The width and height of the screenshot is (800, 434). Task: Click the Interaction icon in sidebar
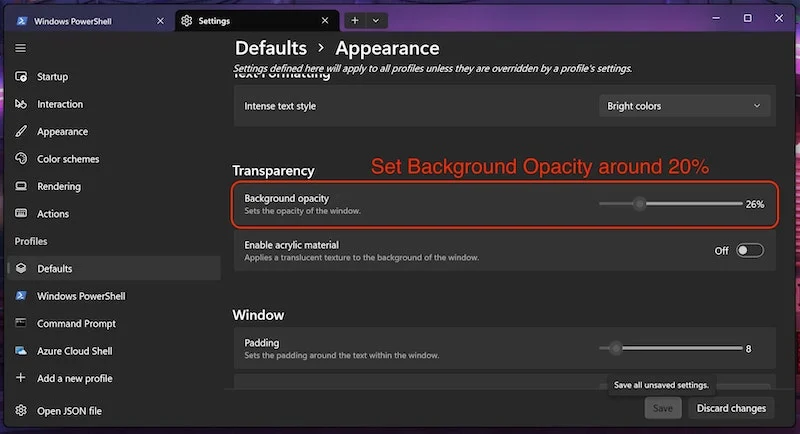tap(21, 104)
